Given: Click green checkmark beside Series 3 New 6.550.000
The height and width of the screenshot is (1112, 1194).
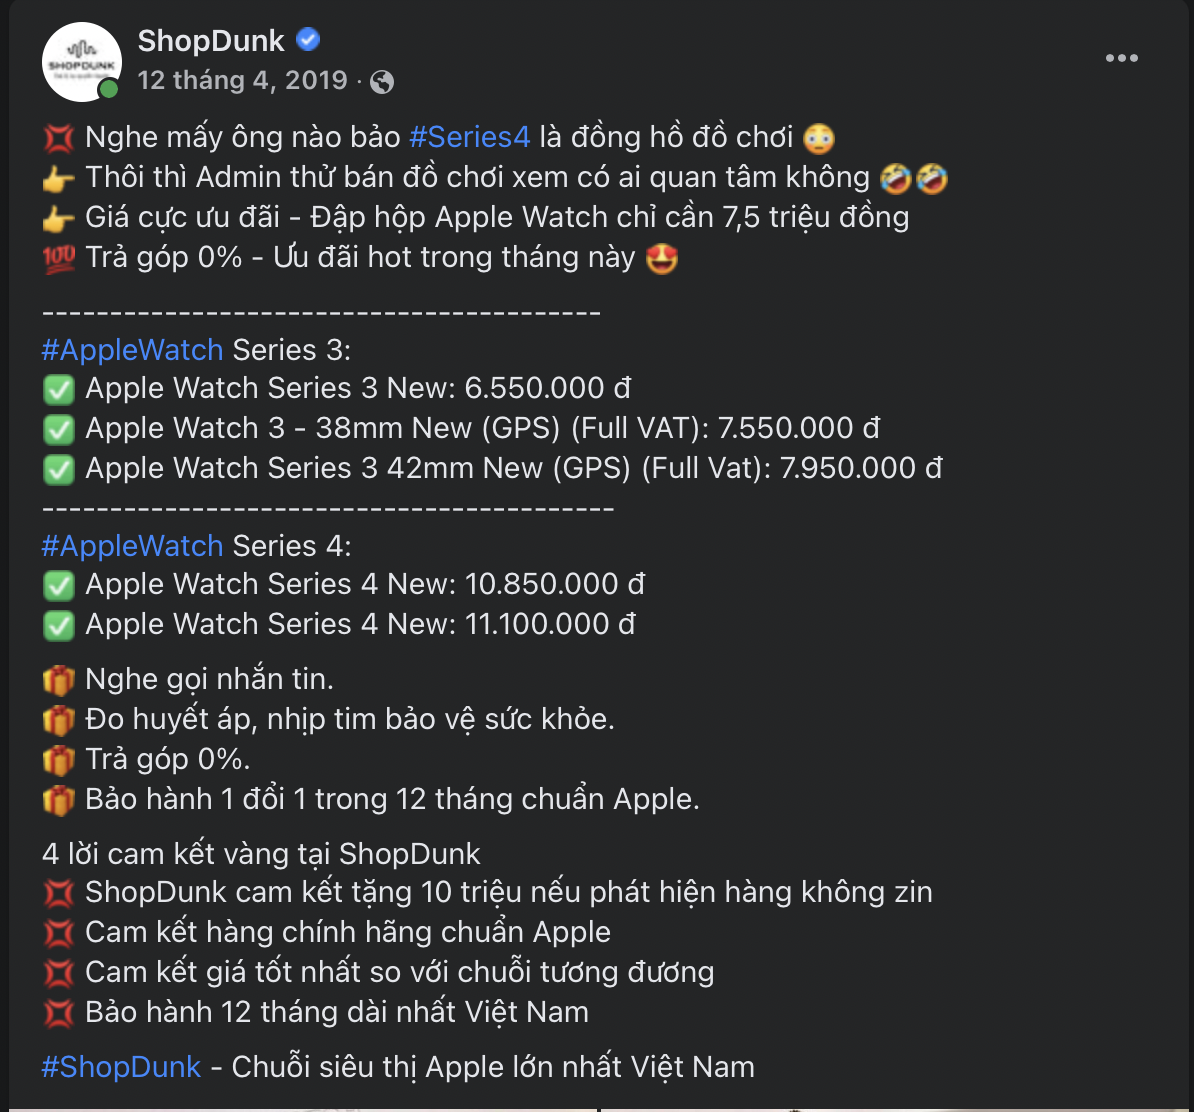Looking at the screenshot, I should click(59, 389).
